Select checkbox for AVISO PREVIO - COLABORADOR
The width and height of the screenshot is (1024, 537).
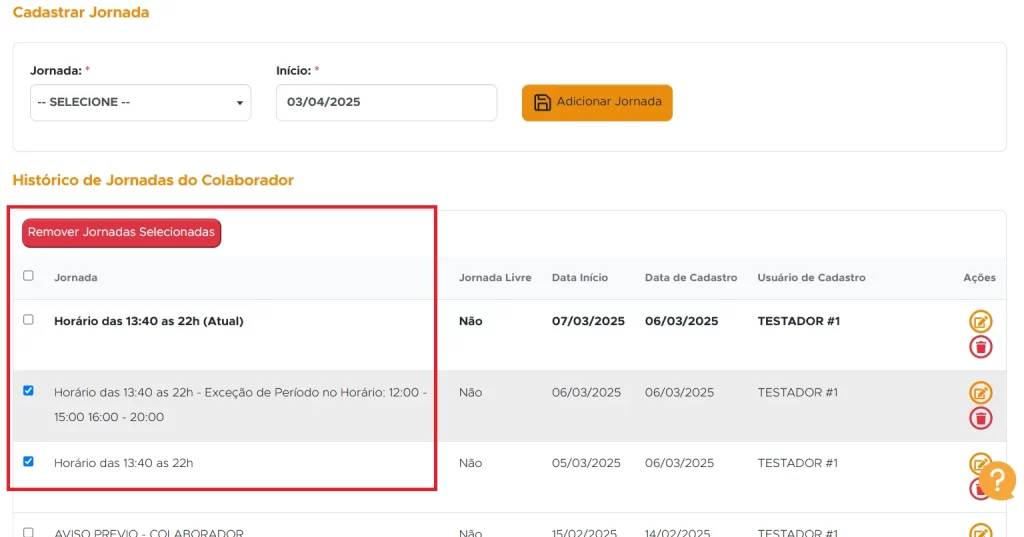click(x=28, y=532)
